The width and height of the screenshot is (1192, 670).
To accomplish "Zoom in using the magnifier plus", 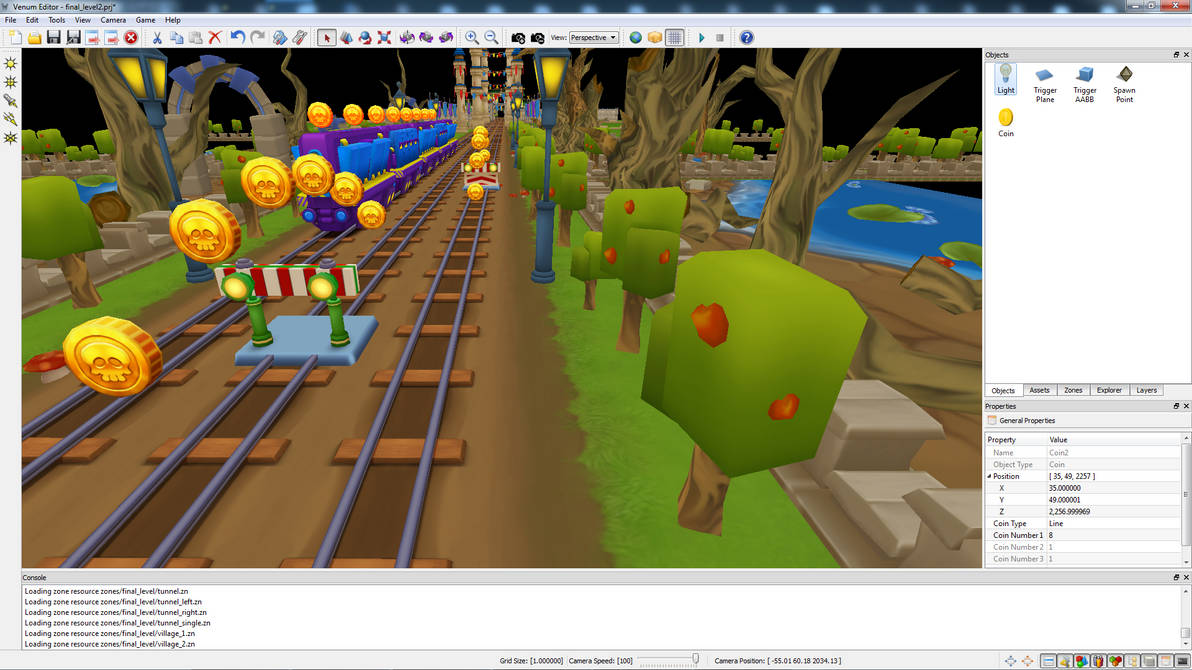I will coord(472,37).
